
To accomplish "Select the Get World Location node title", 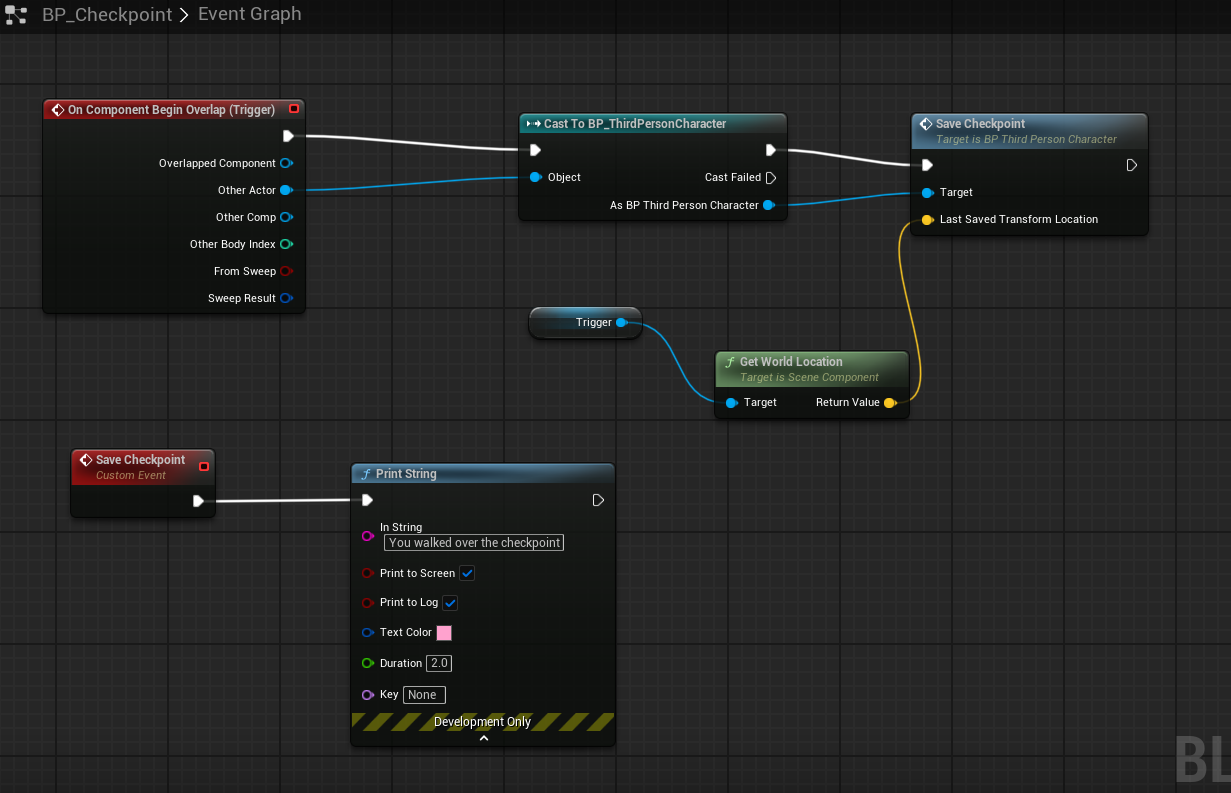I will tap(791, 362).
